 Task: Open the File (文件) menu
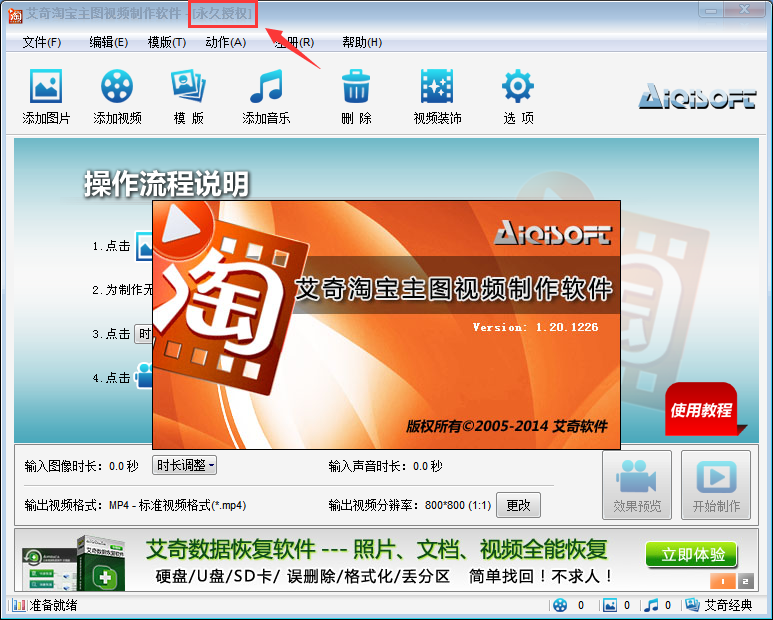coord(42,42)
